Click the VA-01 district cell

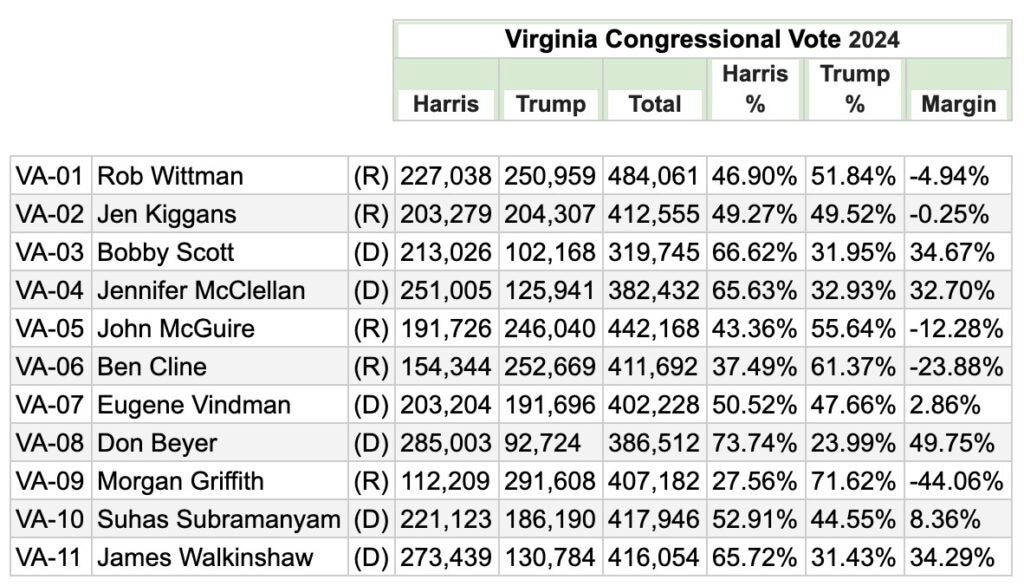[49, 177]
